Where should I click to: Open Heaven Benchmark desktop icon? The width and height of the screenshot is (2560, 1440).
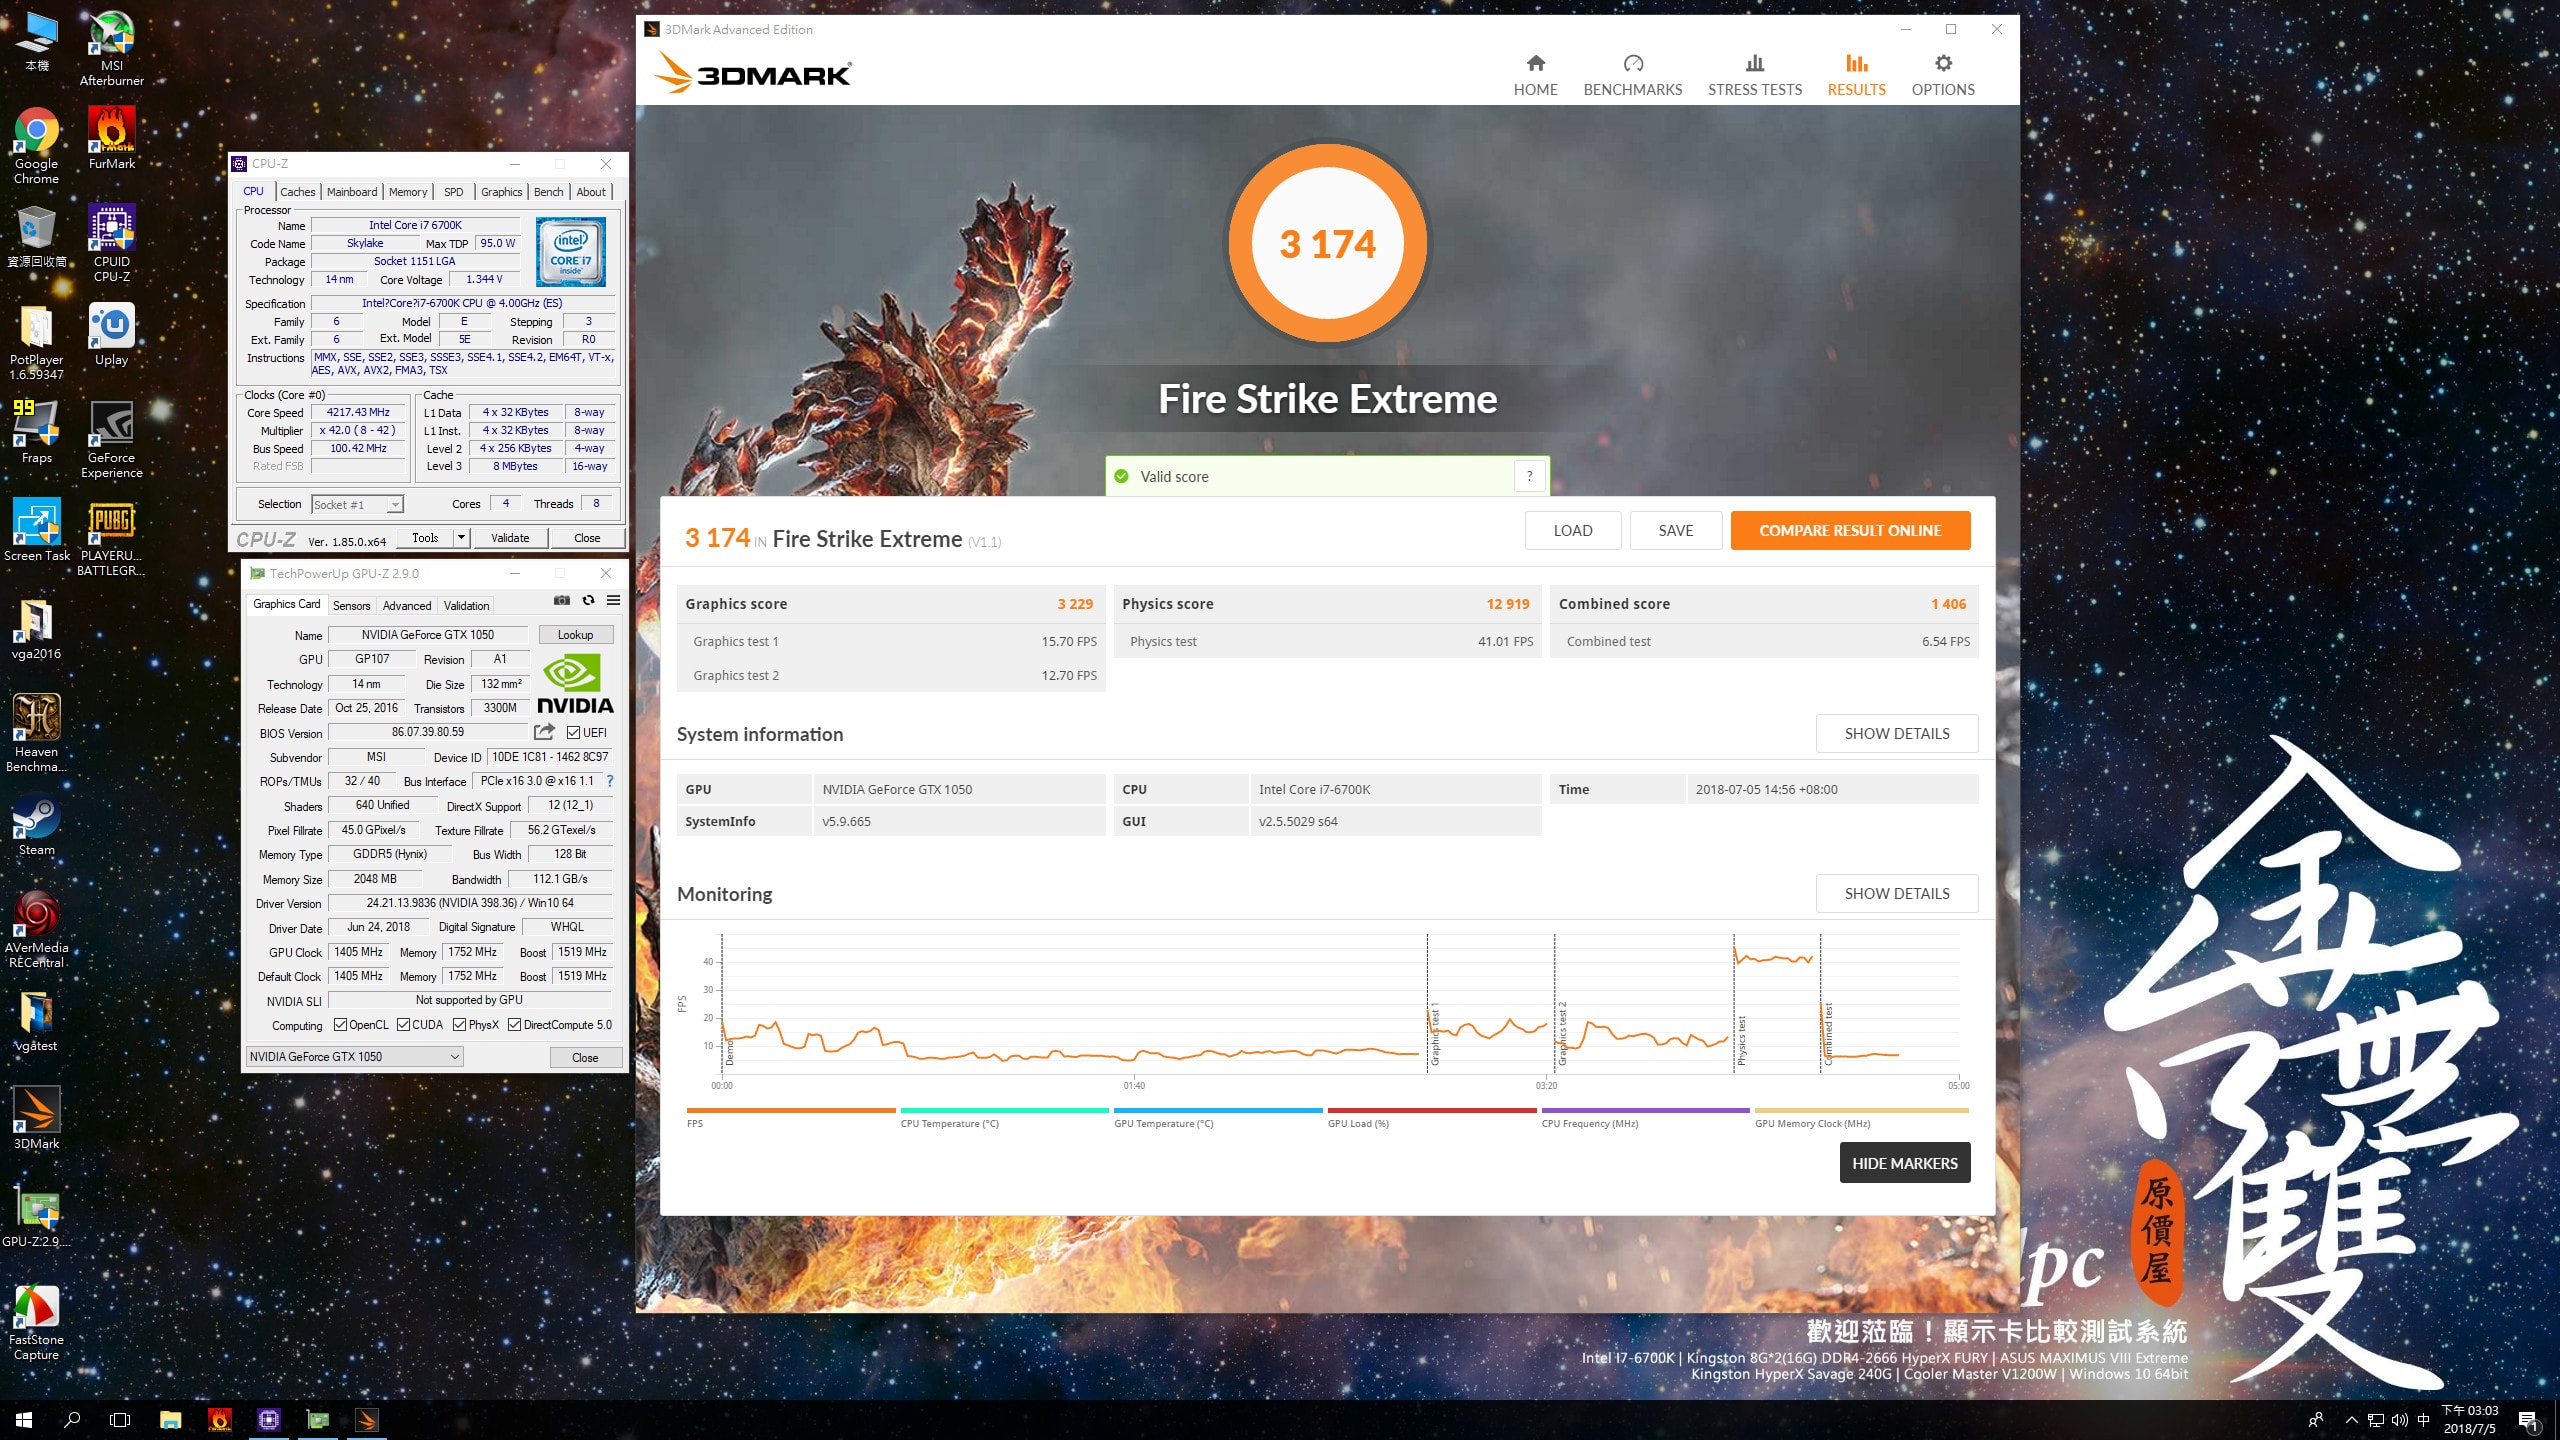pos(36,733)
